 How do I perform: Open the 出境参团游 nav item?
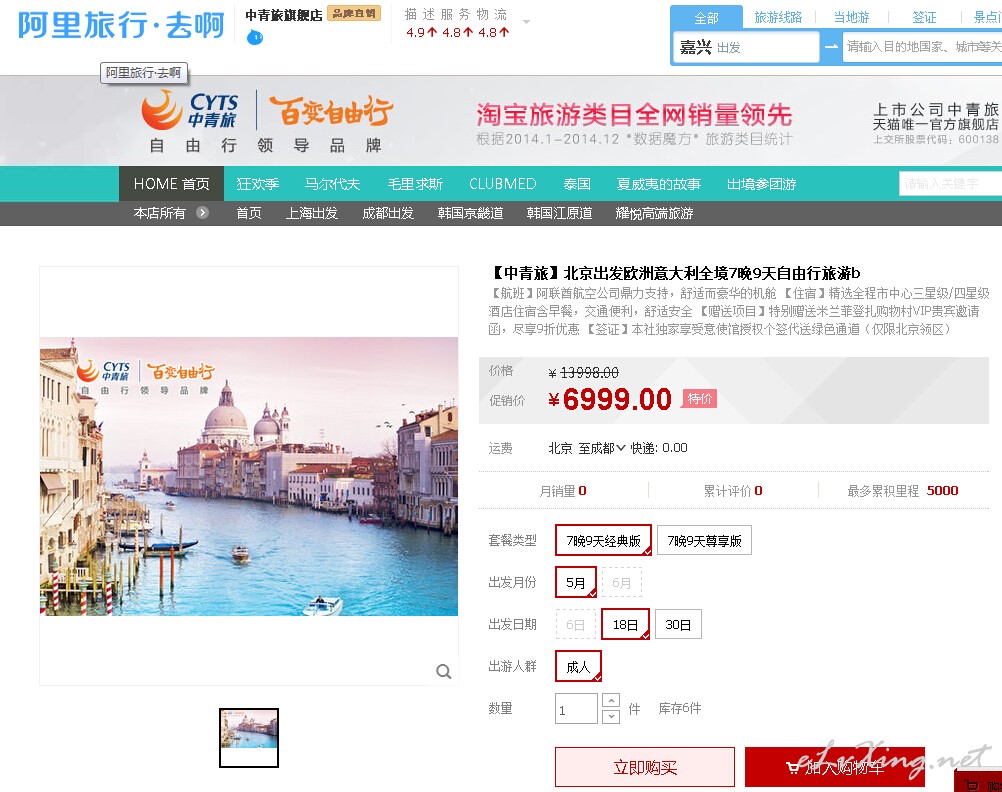click(761, 184)
